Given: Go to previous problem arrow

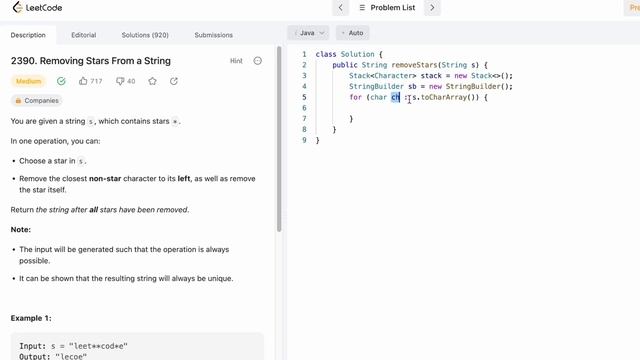Looking at the screenshot, I should tap(340, 7).
